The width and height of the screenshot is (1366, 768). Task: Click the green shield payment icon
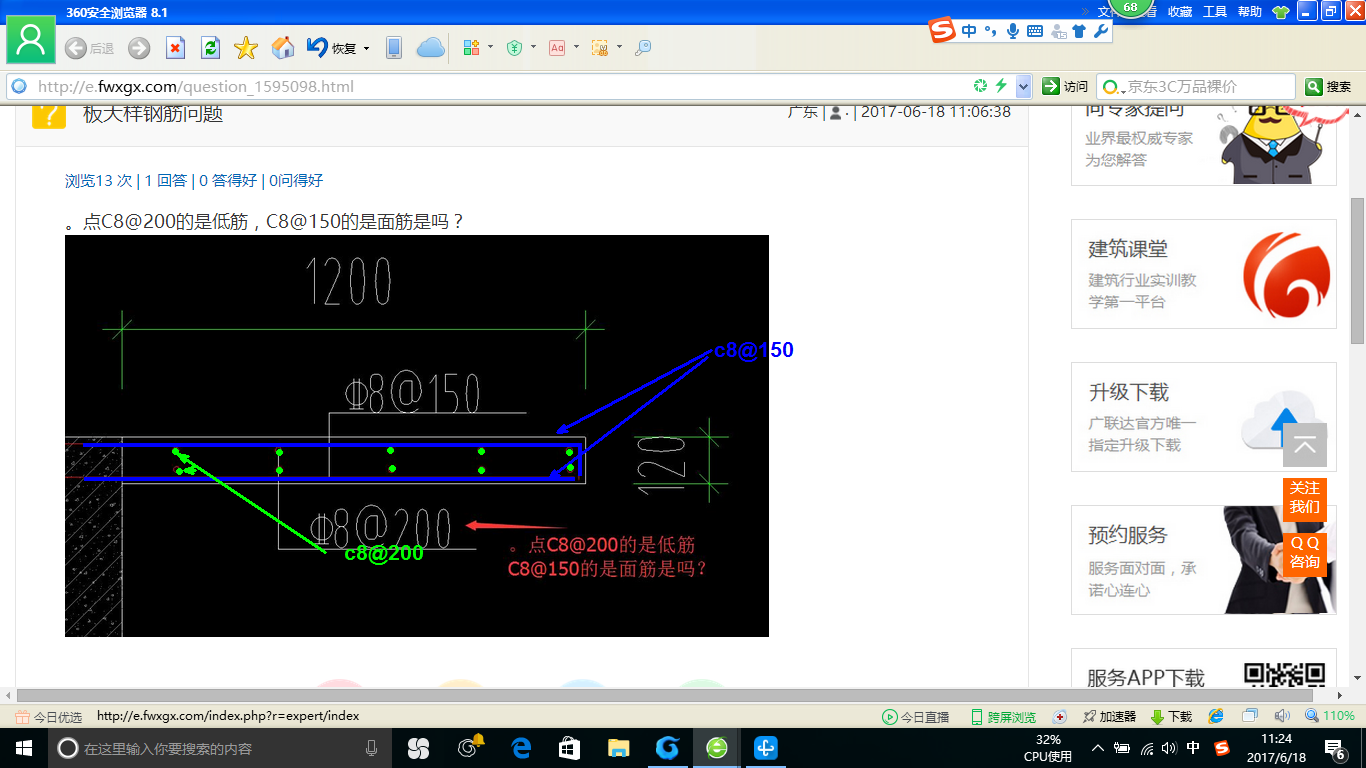pos(514,47)
